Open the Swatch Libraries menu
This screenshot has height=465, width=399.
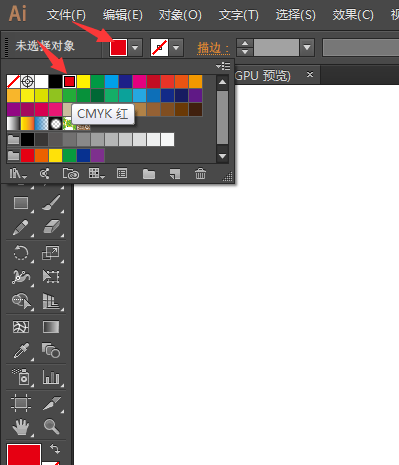pyautogui.click(x=17, y=174)
